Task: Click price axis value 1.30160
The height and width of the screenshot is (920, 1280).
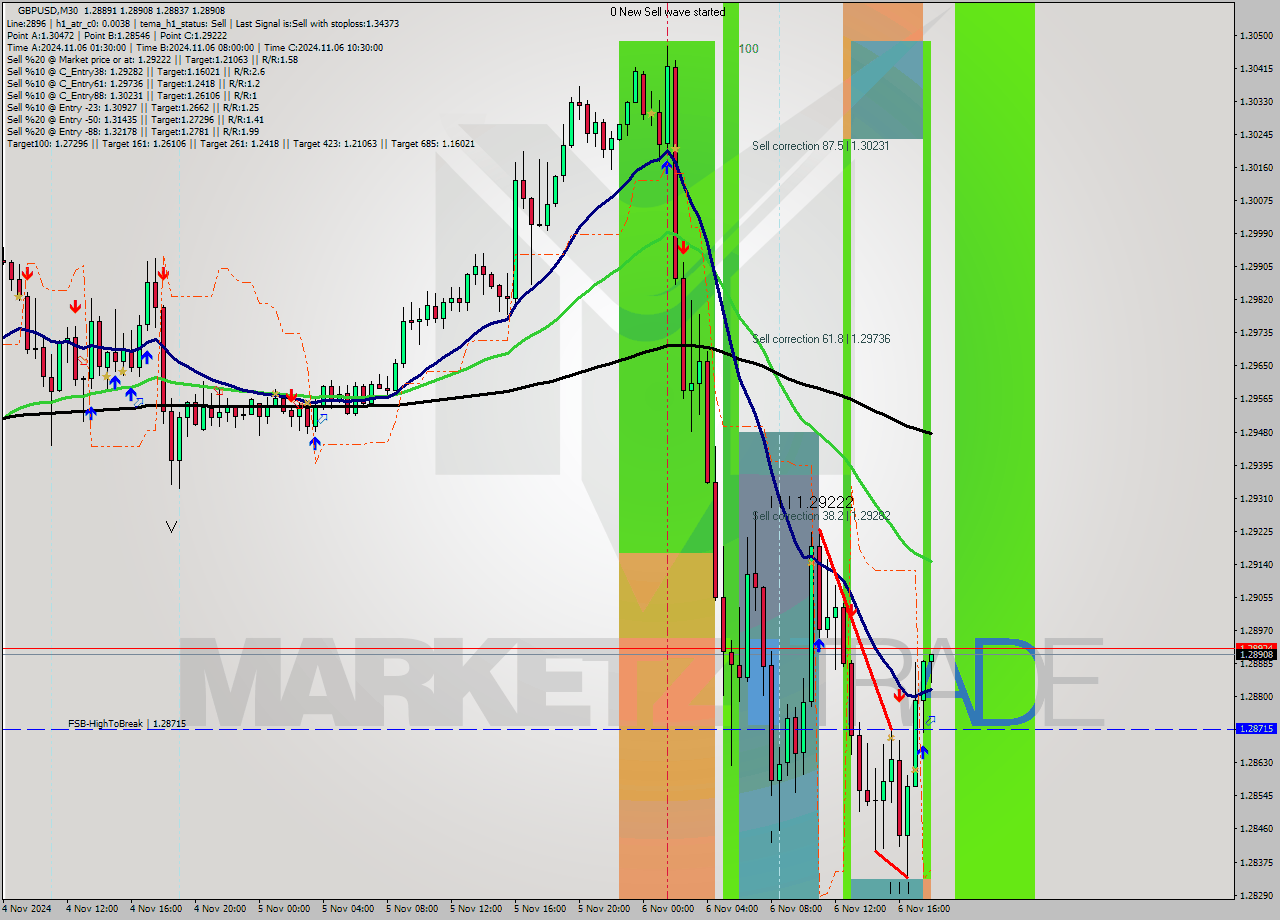Action: [x=1256, y=167]
